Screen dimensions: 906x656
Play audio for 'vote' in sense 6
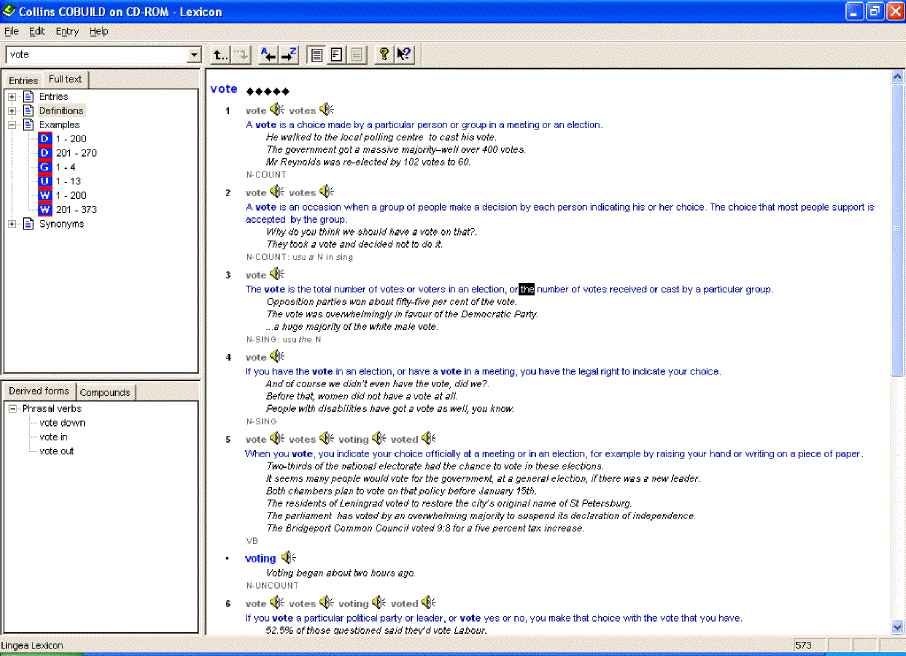(277, 602)
